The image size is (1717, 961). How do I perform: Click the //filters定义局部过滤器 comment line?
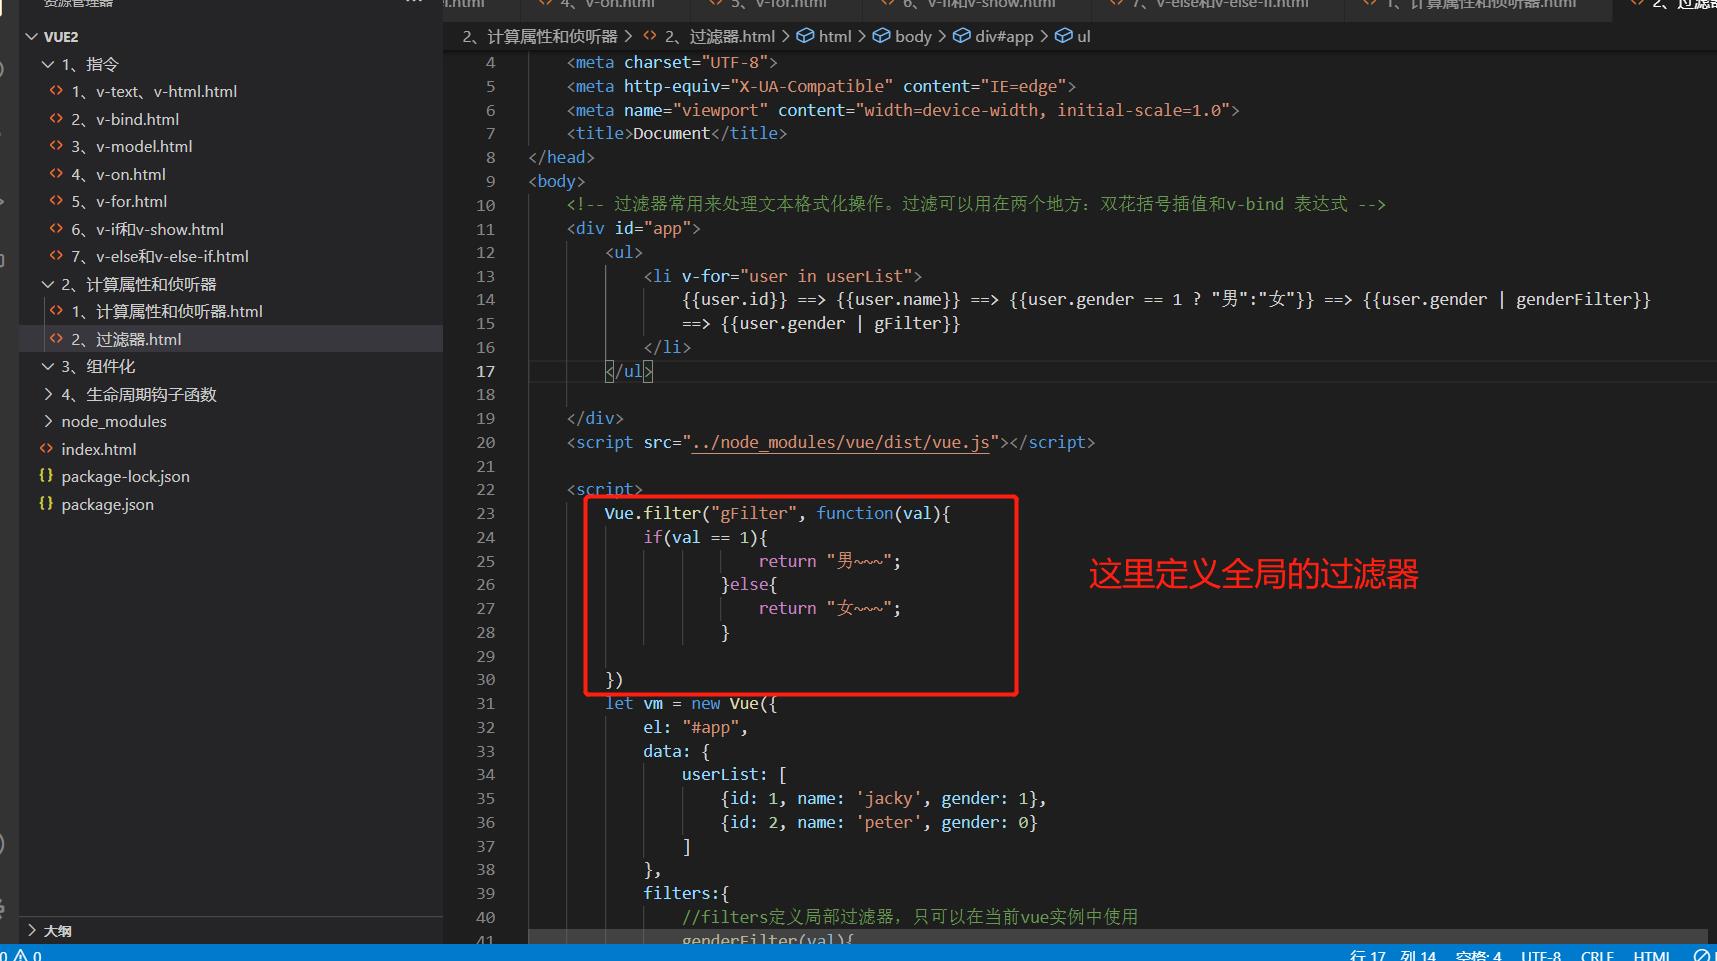click(910, 917)
